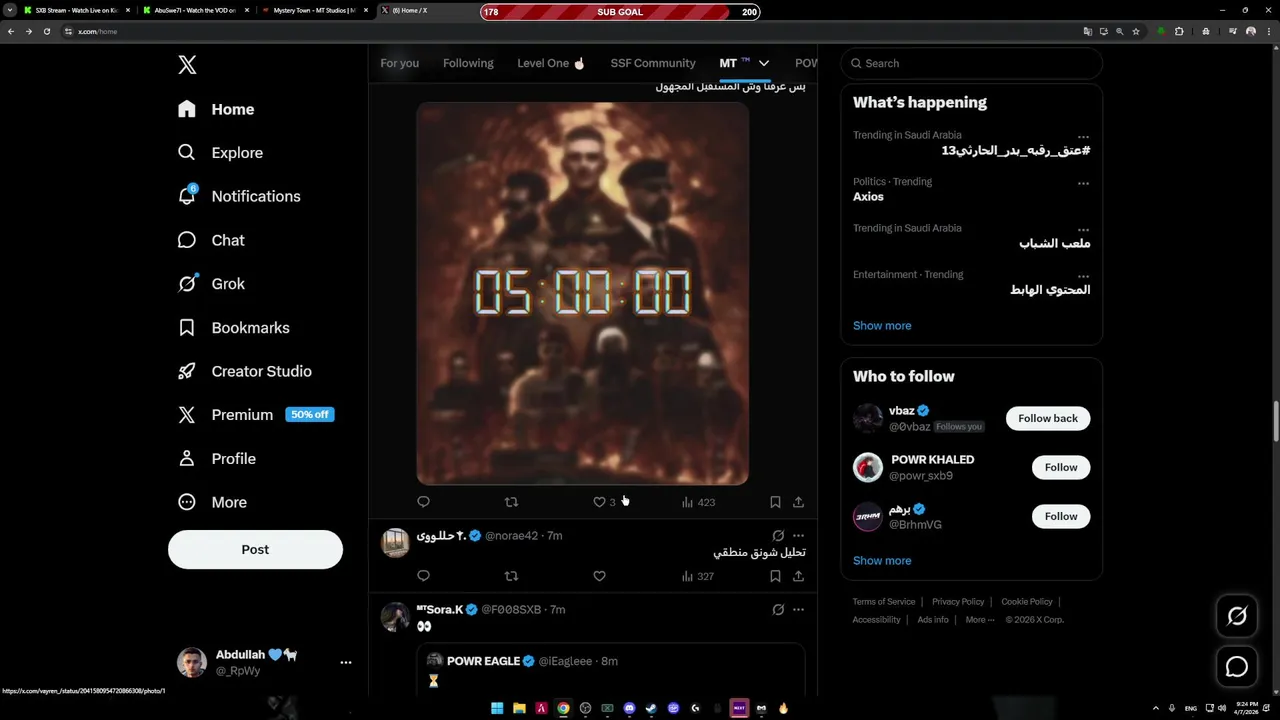Open Profile in the sidebar
Screen dimensions: 1280x720
218,459
